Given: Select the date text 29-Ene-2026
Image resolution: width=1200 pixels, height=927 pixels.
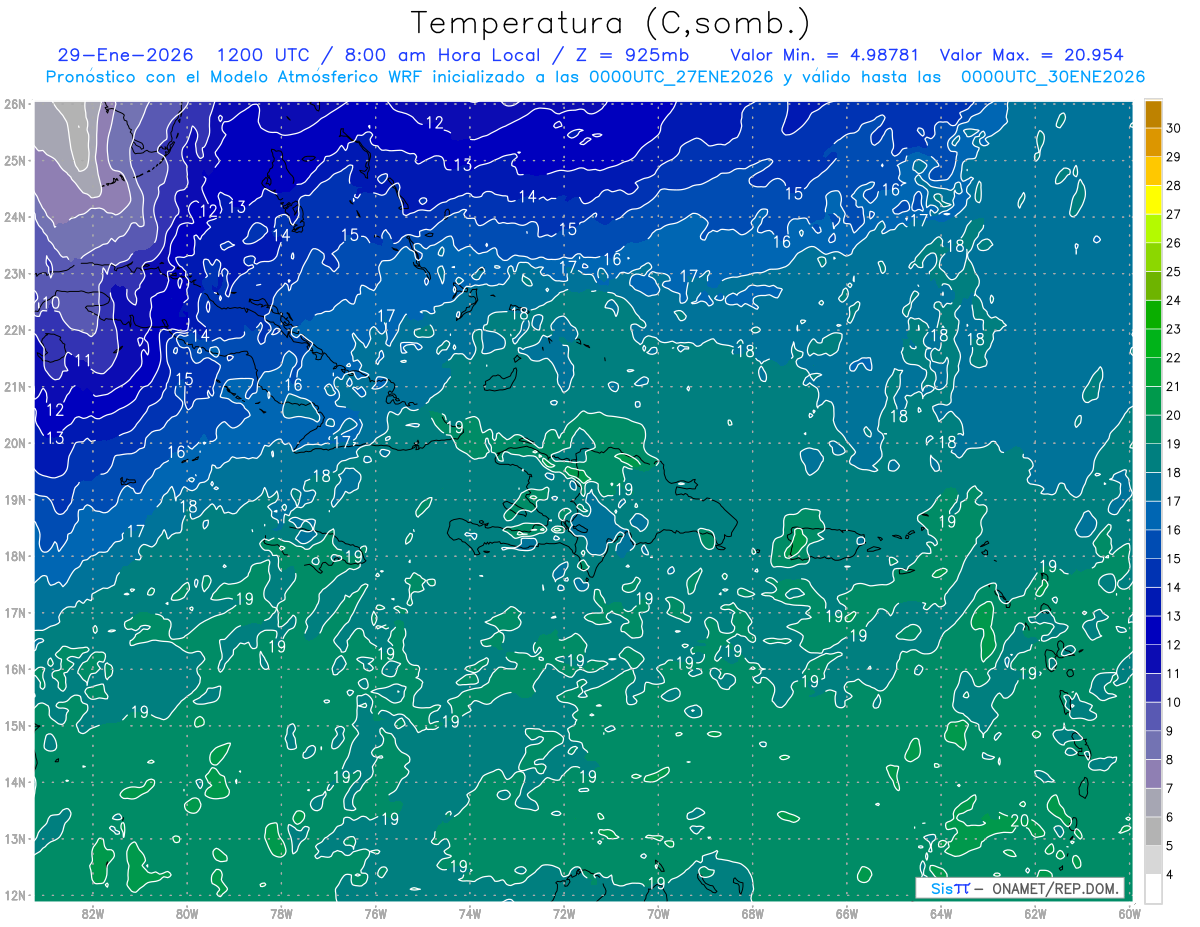Looking at the screenshot, I should (x=124, y=56).
